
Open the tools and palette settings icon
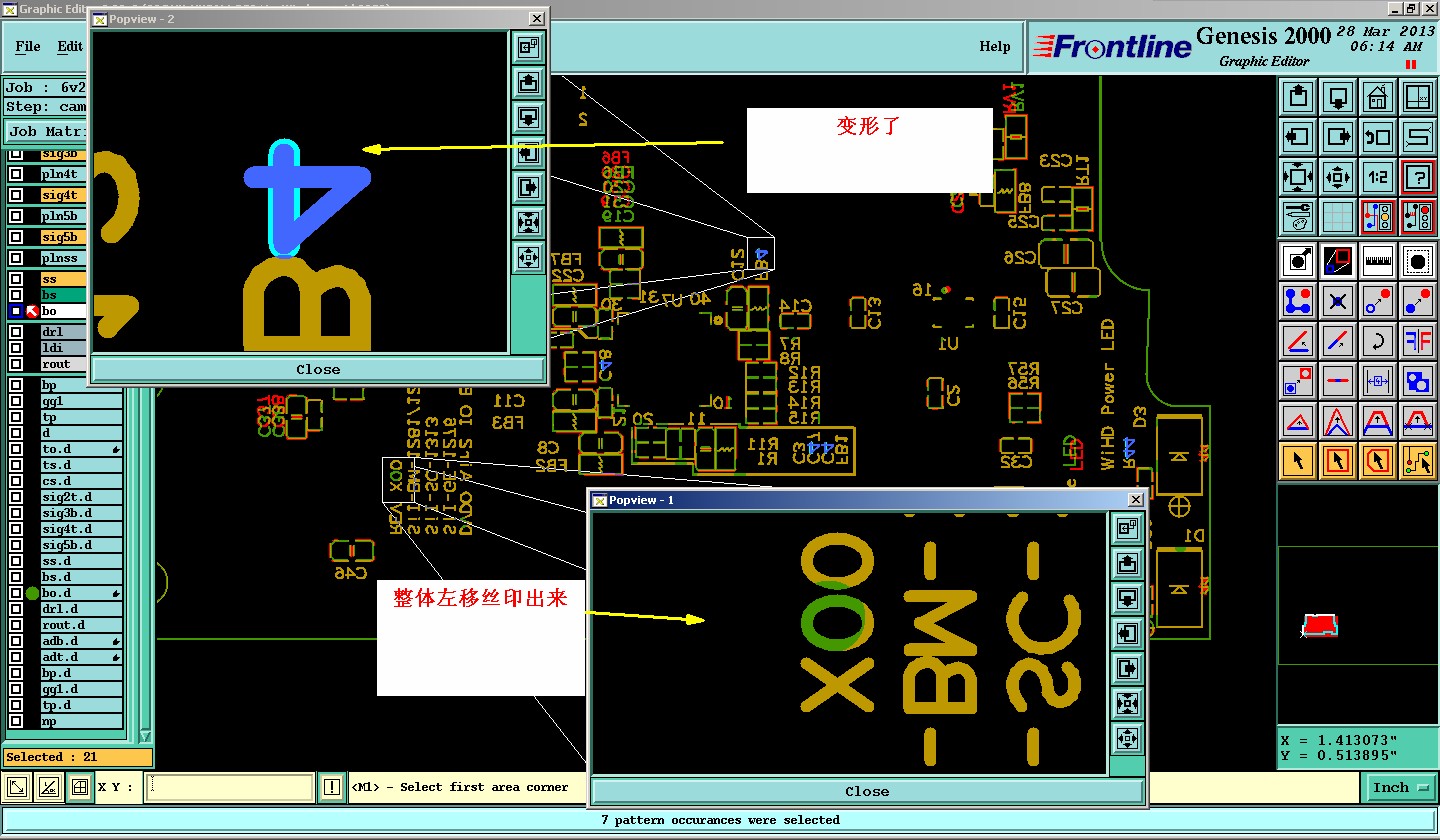pyautogui.click(x=1298, y=216)
